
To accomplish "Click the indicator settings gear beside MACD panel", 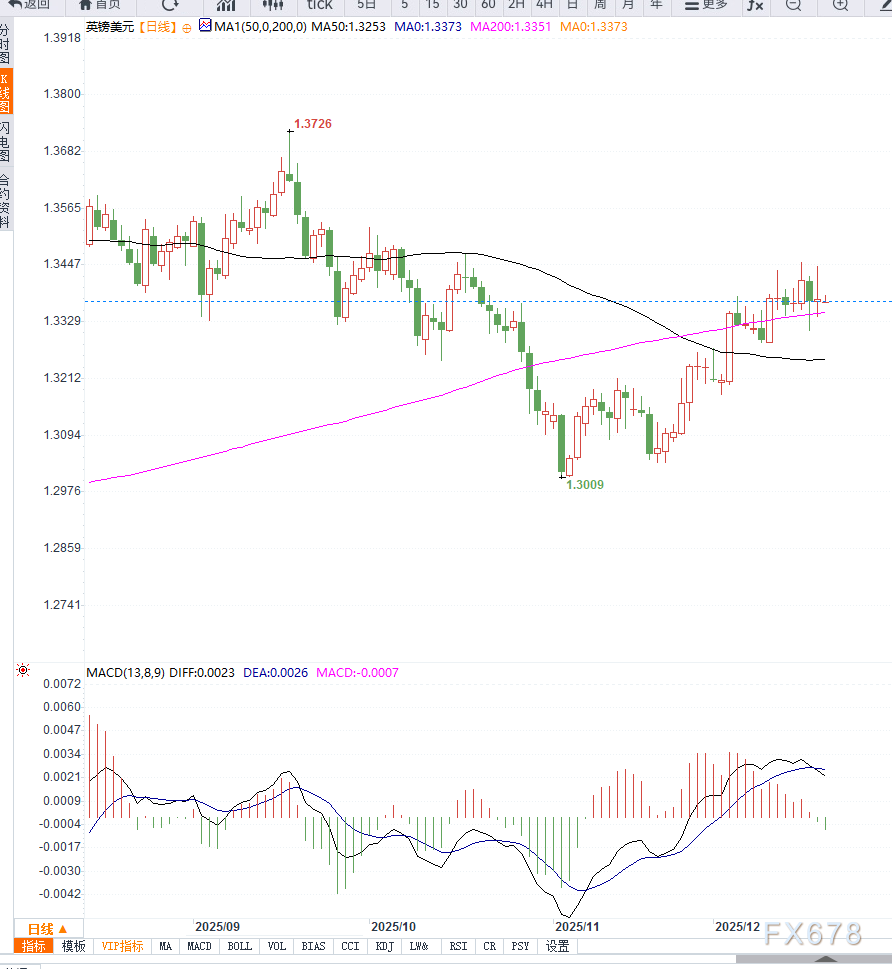I will pyautogui.click(x=22, y=670).
